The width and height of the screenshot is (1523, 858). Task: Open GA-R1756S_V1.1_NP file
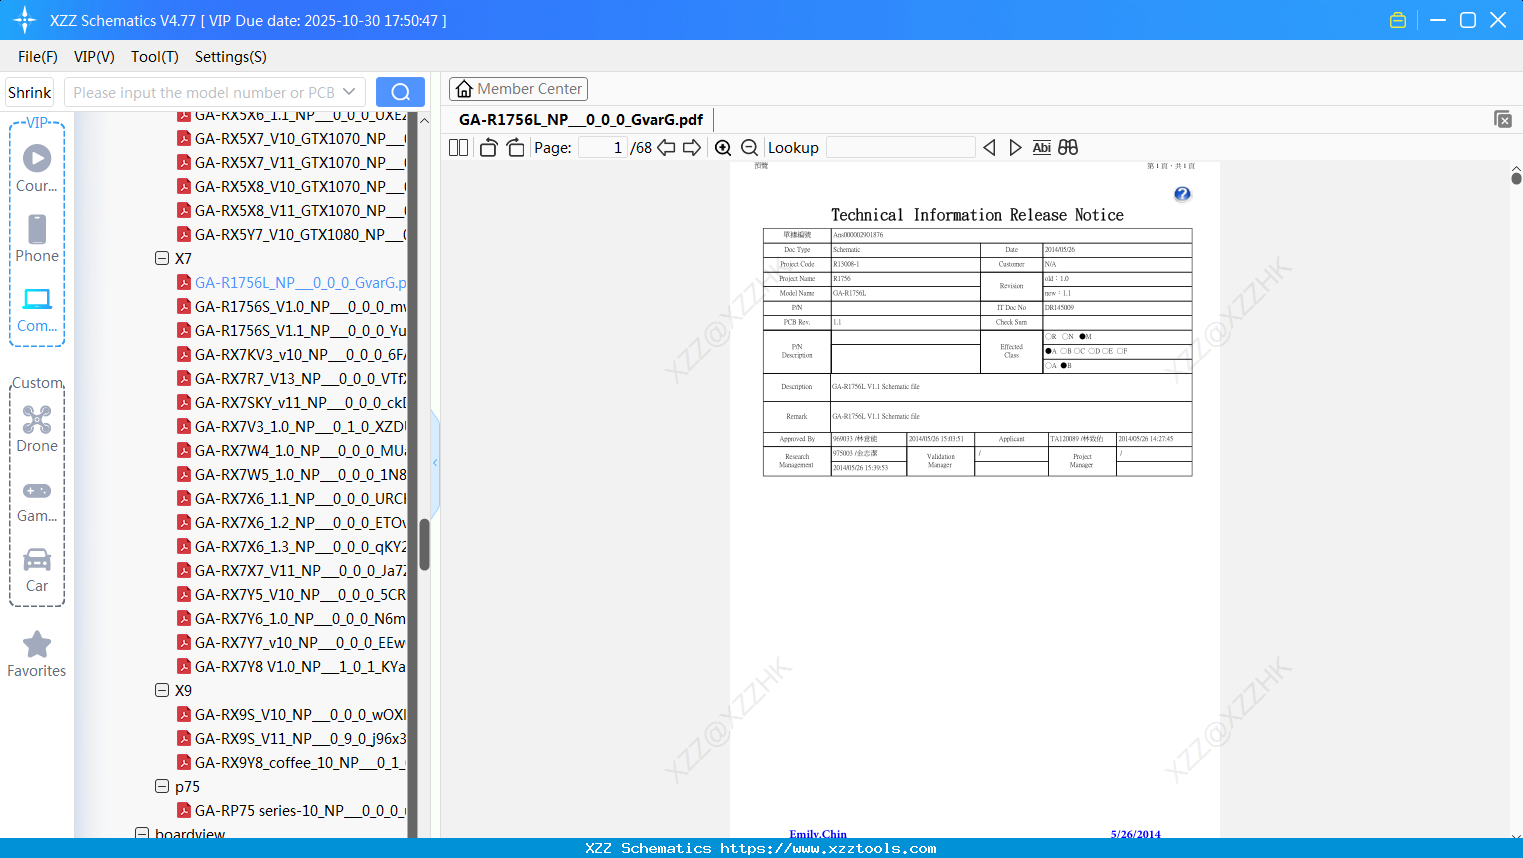click(291, 330)
